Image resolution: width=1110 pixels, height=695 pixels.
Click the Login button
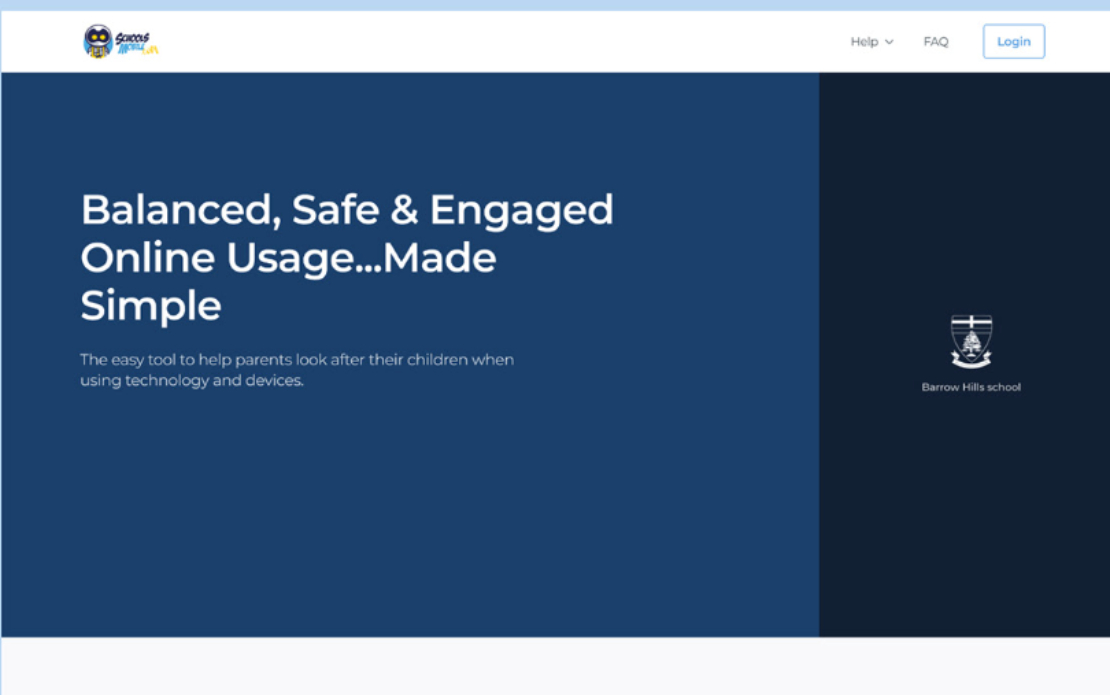tap(1014, 41)
